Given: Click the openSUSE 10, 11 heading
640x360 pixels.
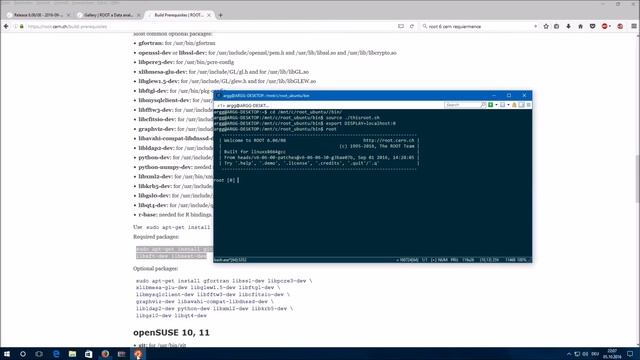Looking at the screenshot, I should coord(171,333).
